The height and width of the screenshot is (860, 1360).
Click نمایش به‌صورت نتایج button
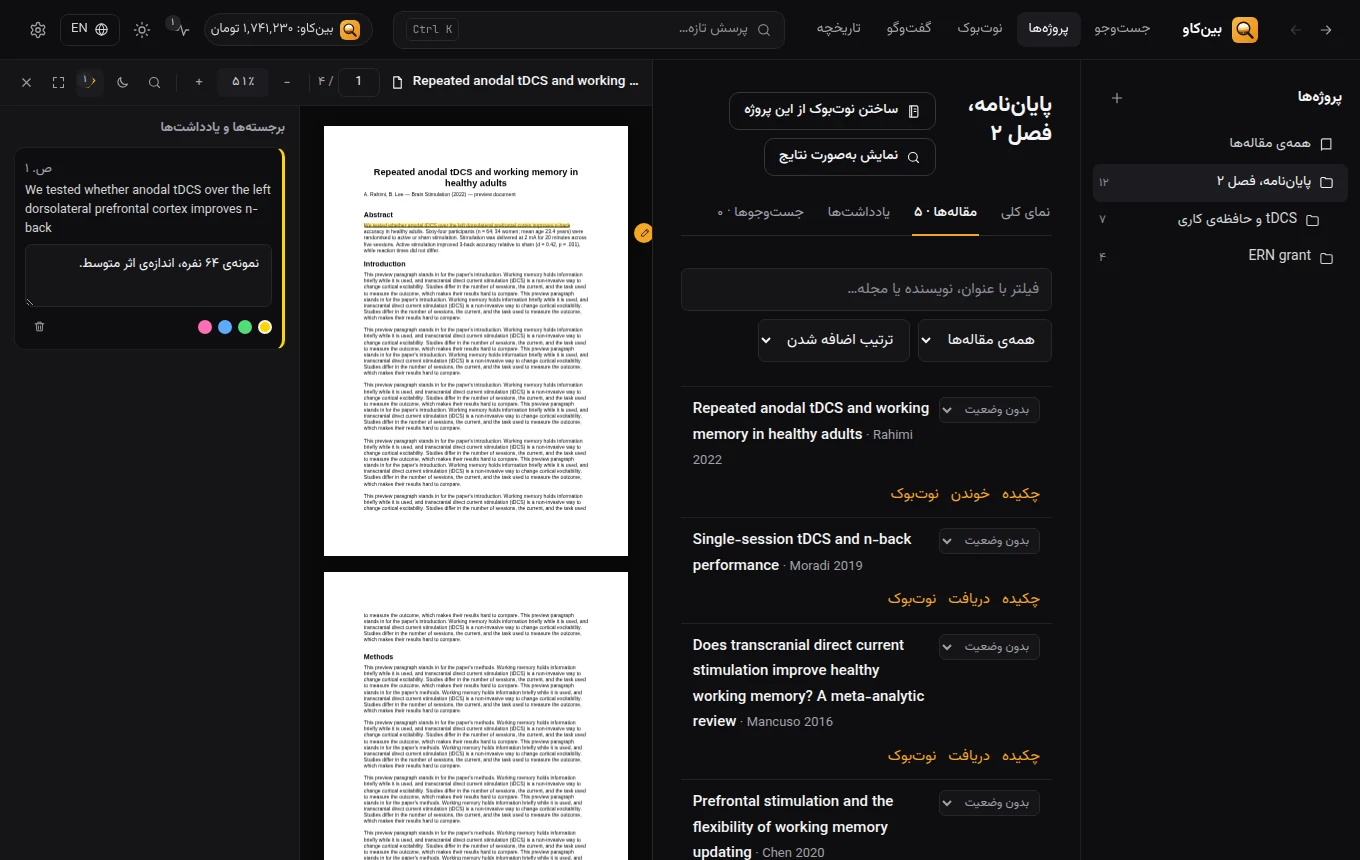click(850, 157)
